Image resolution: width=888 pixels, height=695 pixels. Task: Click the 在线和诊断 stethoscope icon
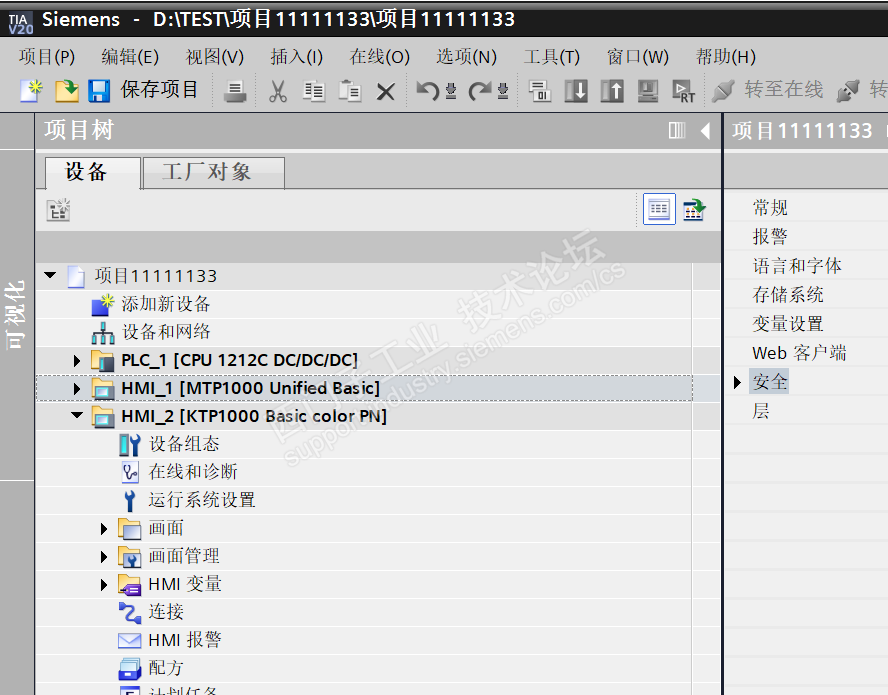pos(130,472)
